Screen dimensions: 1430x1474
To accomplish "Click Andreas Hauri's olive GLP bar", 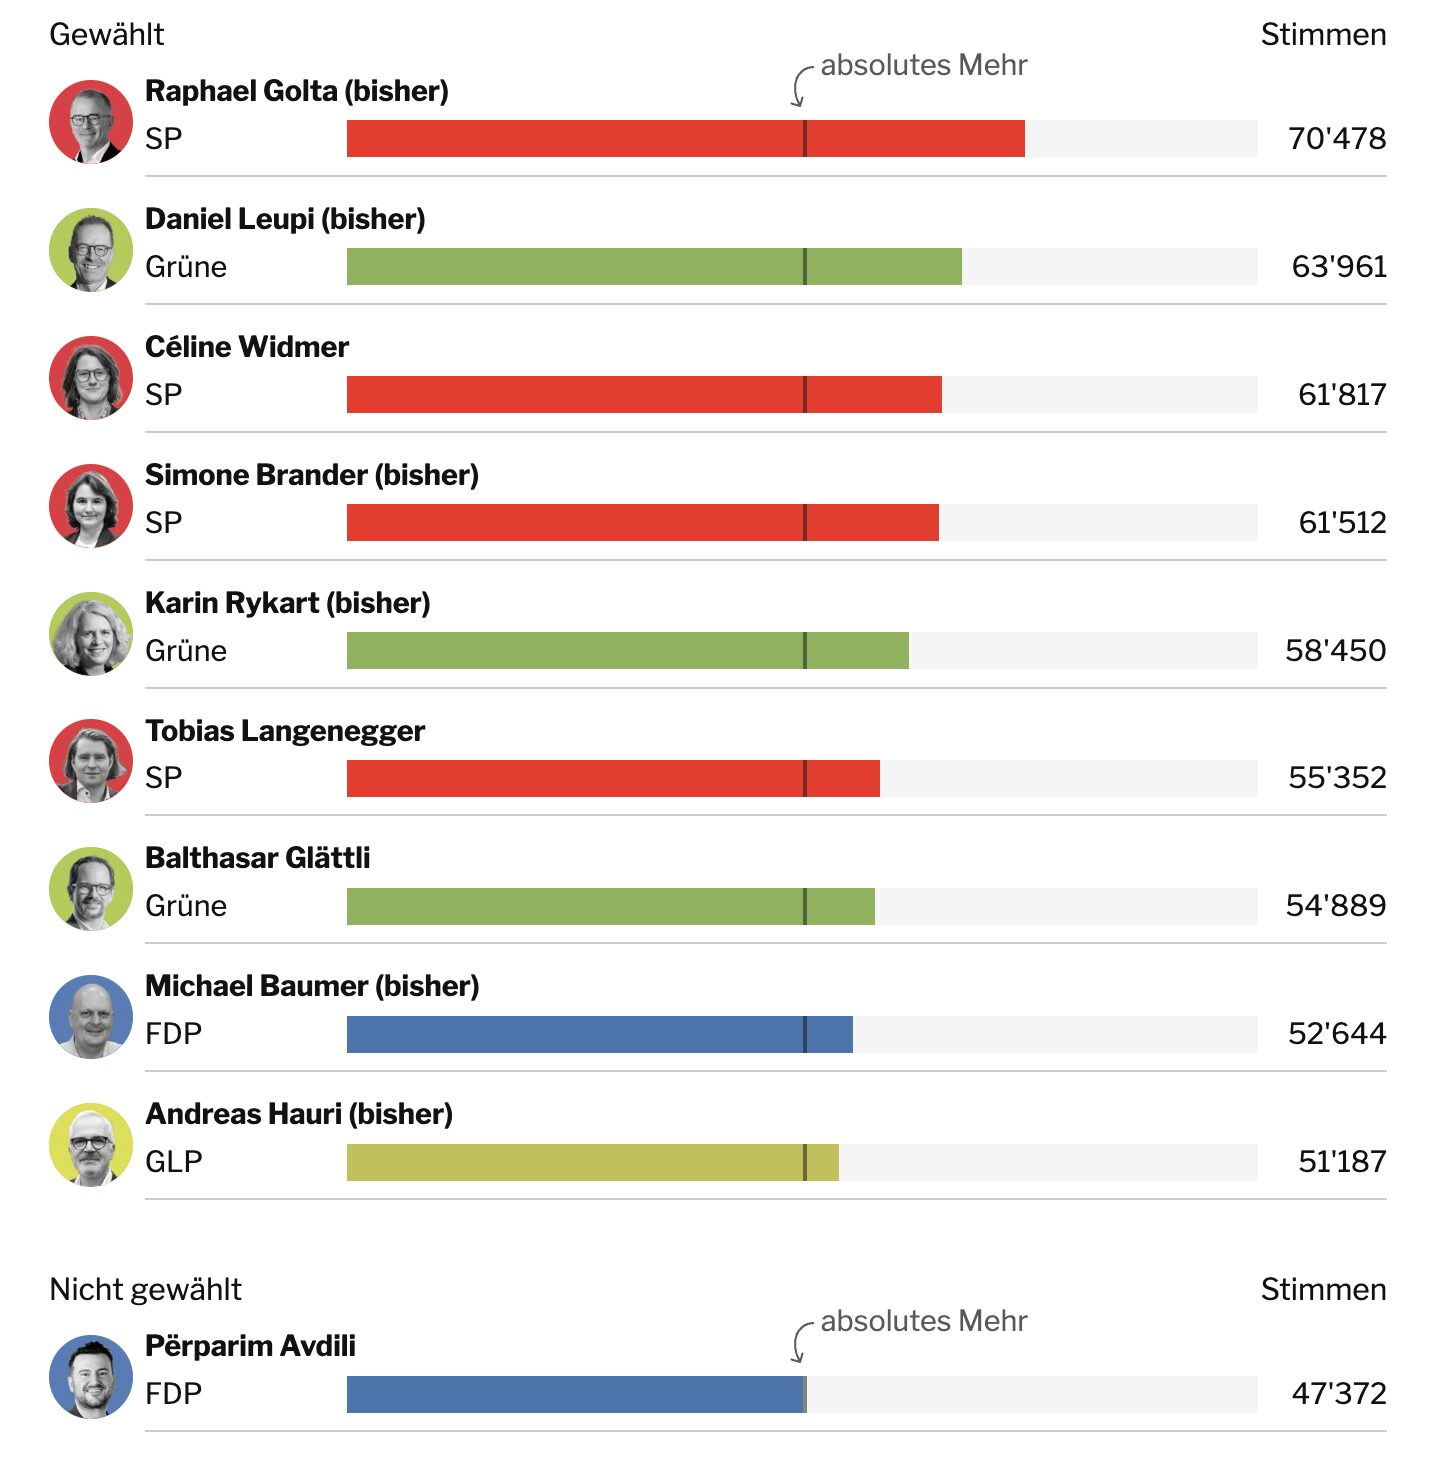I will (592, 1163).
